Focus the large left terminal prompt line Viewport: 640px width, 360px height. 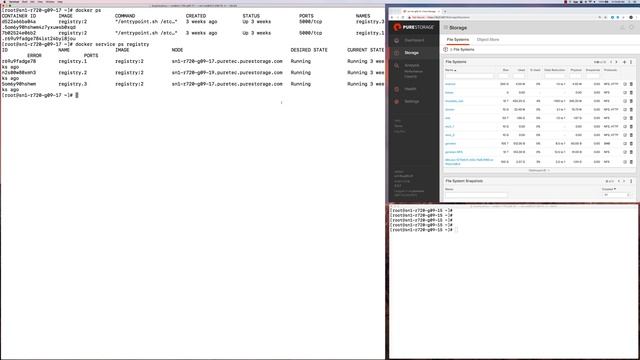40,95
